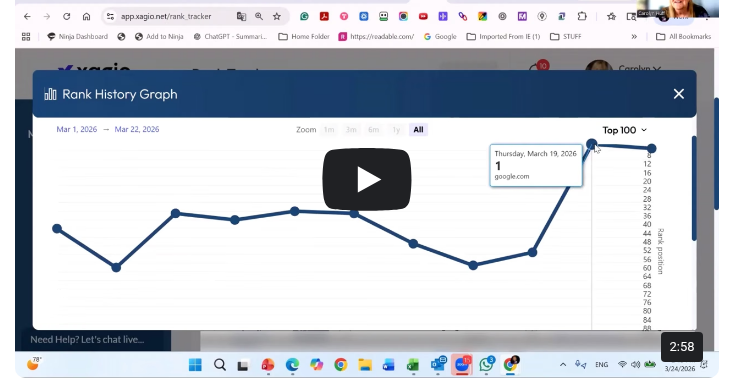Viewport: 735px width, 378px height.
Task: Open the Imported From IE (1) folder
Action: tap(503, 37)
